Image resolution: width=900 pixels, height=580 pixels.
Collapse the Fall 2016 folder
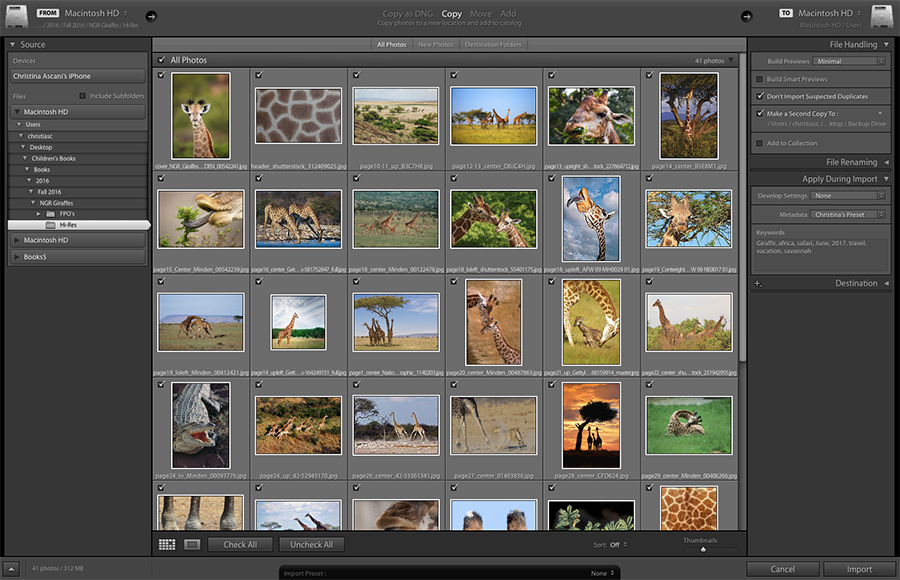click(x=31, y=192)
